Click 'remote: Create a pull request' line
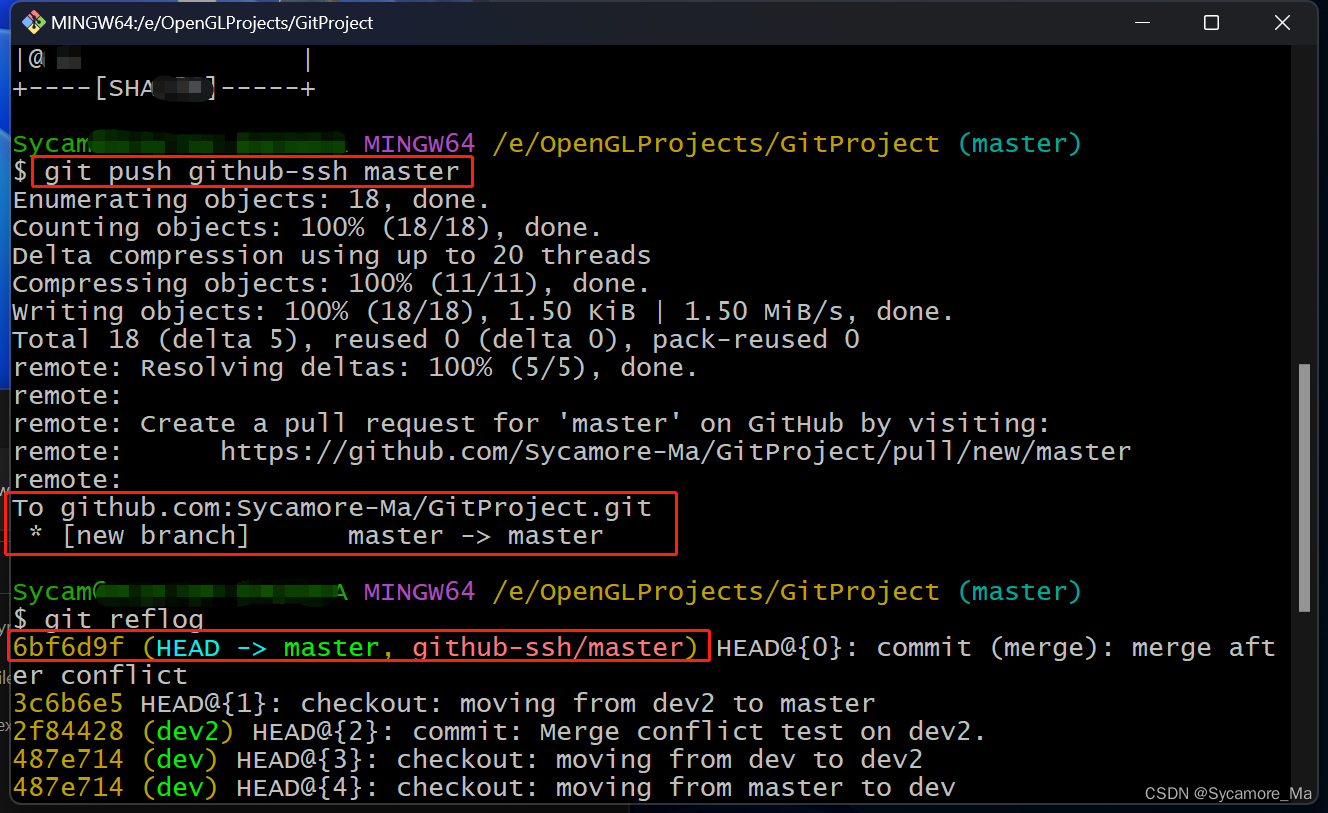 [531, 424]
